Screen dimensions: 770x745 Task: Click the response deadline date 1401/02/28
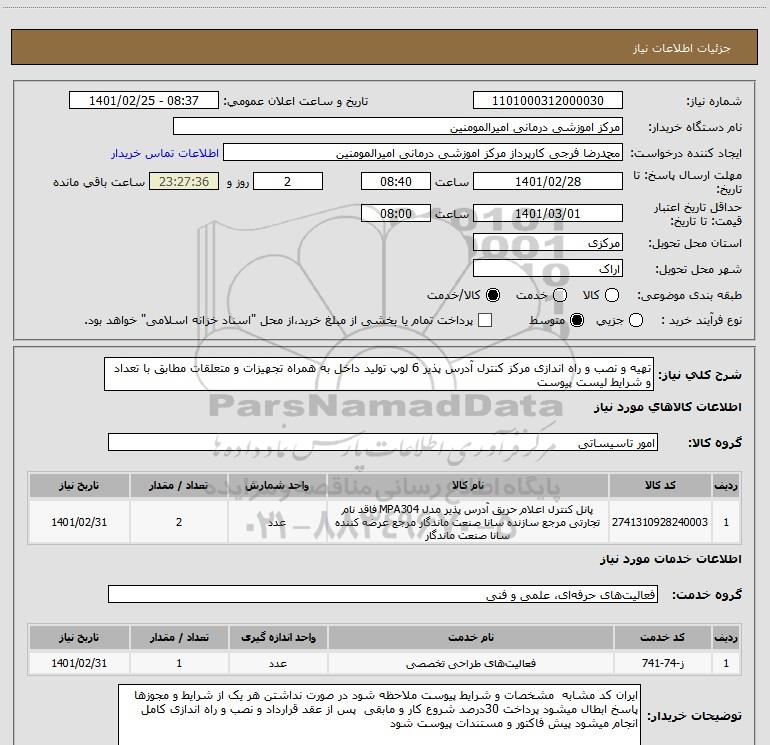[548, 181]
